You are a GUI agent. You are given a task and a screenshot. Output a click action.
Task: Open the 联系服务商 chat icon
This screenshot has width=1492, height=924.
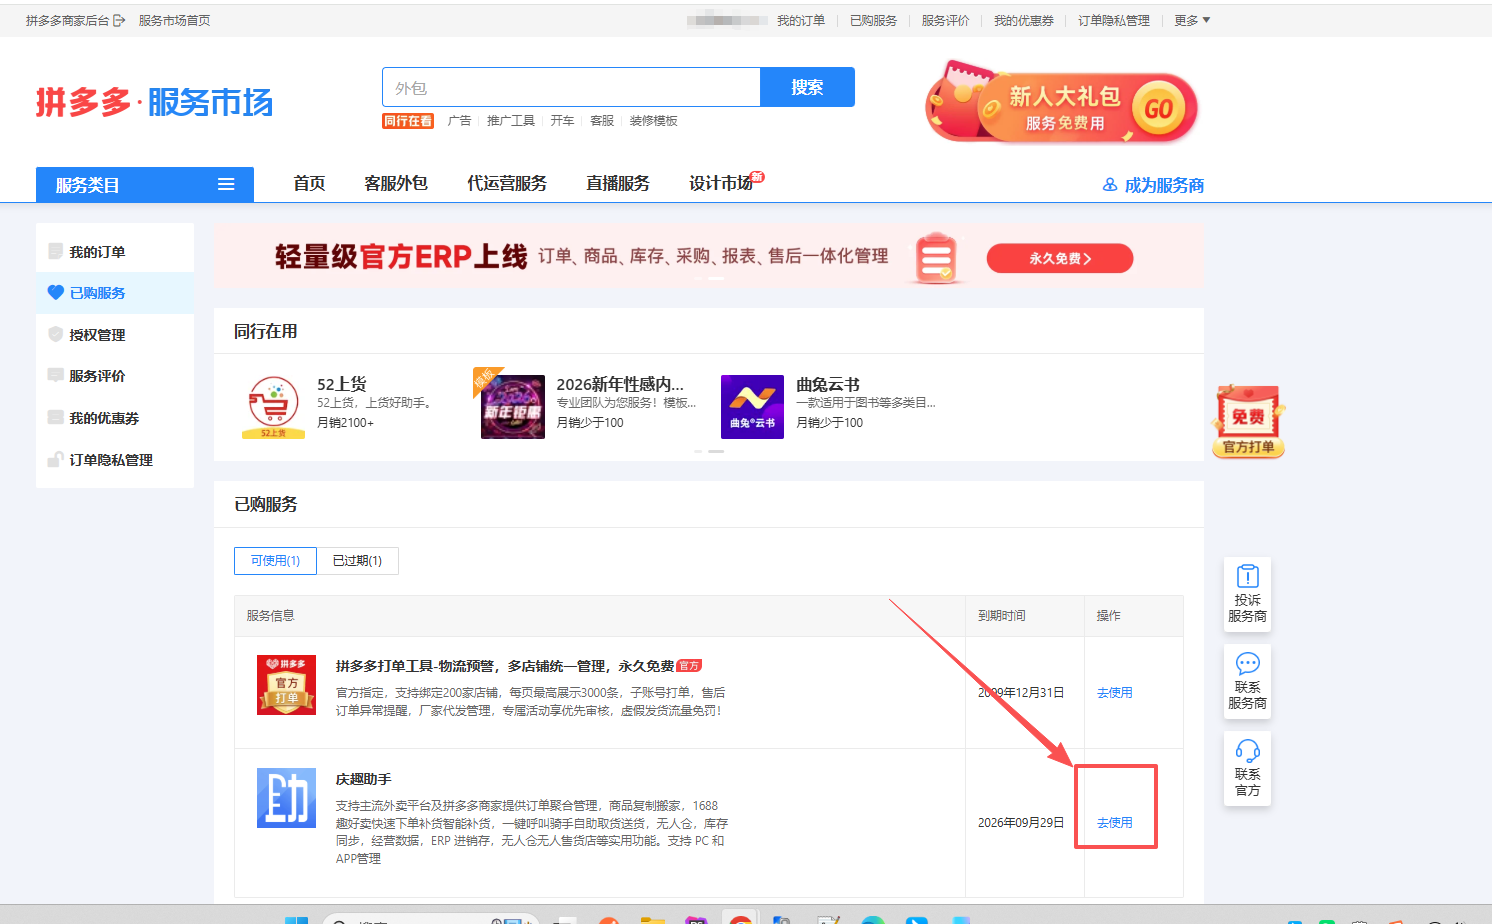1247,664
